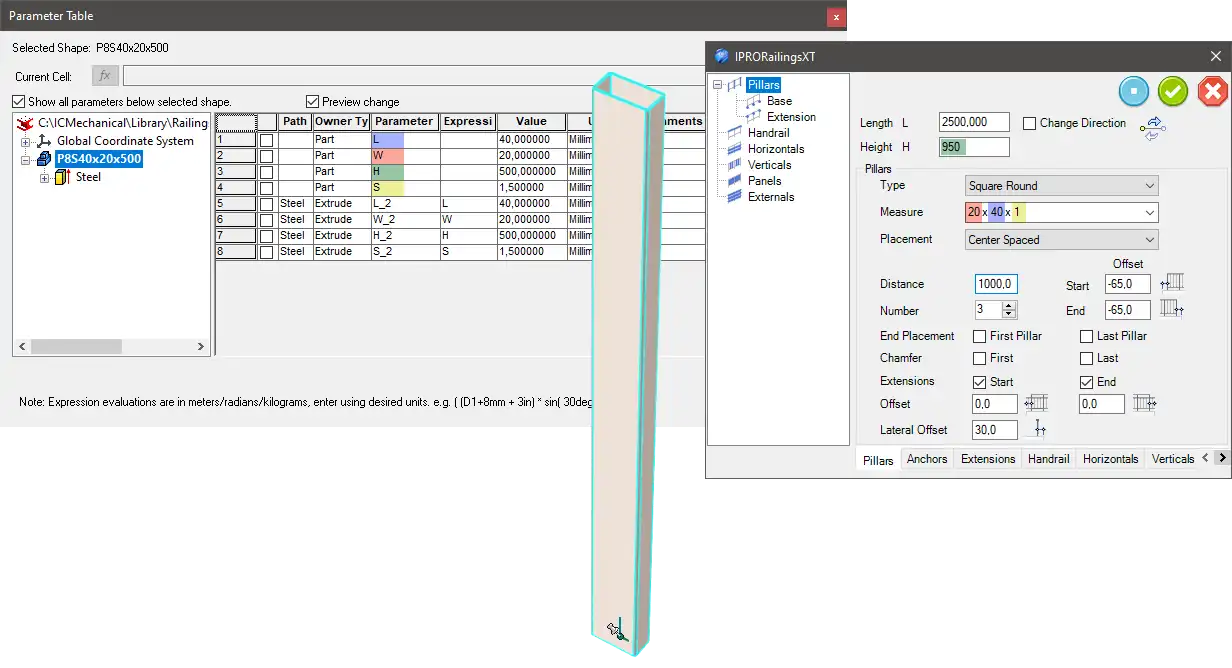Click the fx function button
Image resolution: width=1232 pixels, height=668 pixels.
105,76
